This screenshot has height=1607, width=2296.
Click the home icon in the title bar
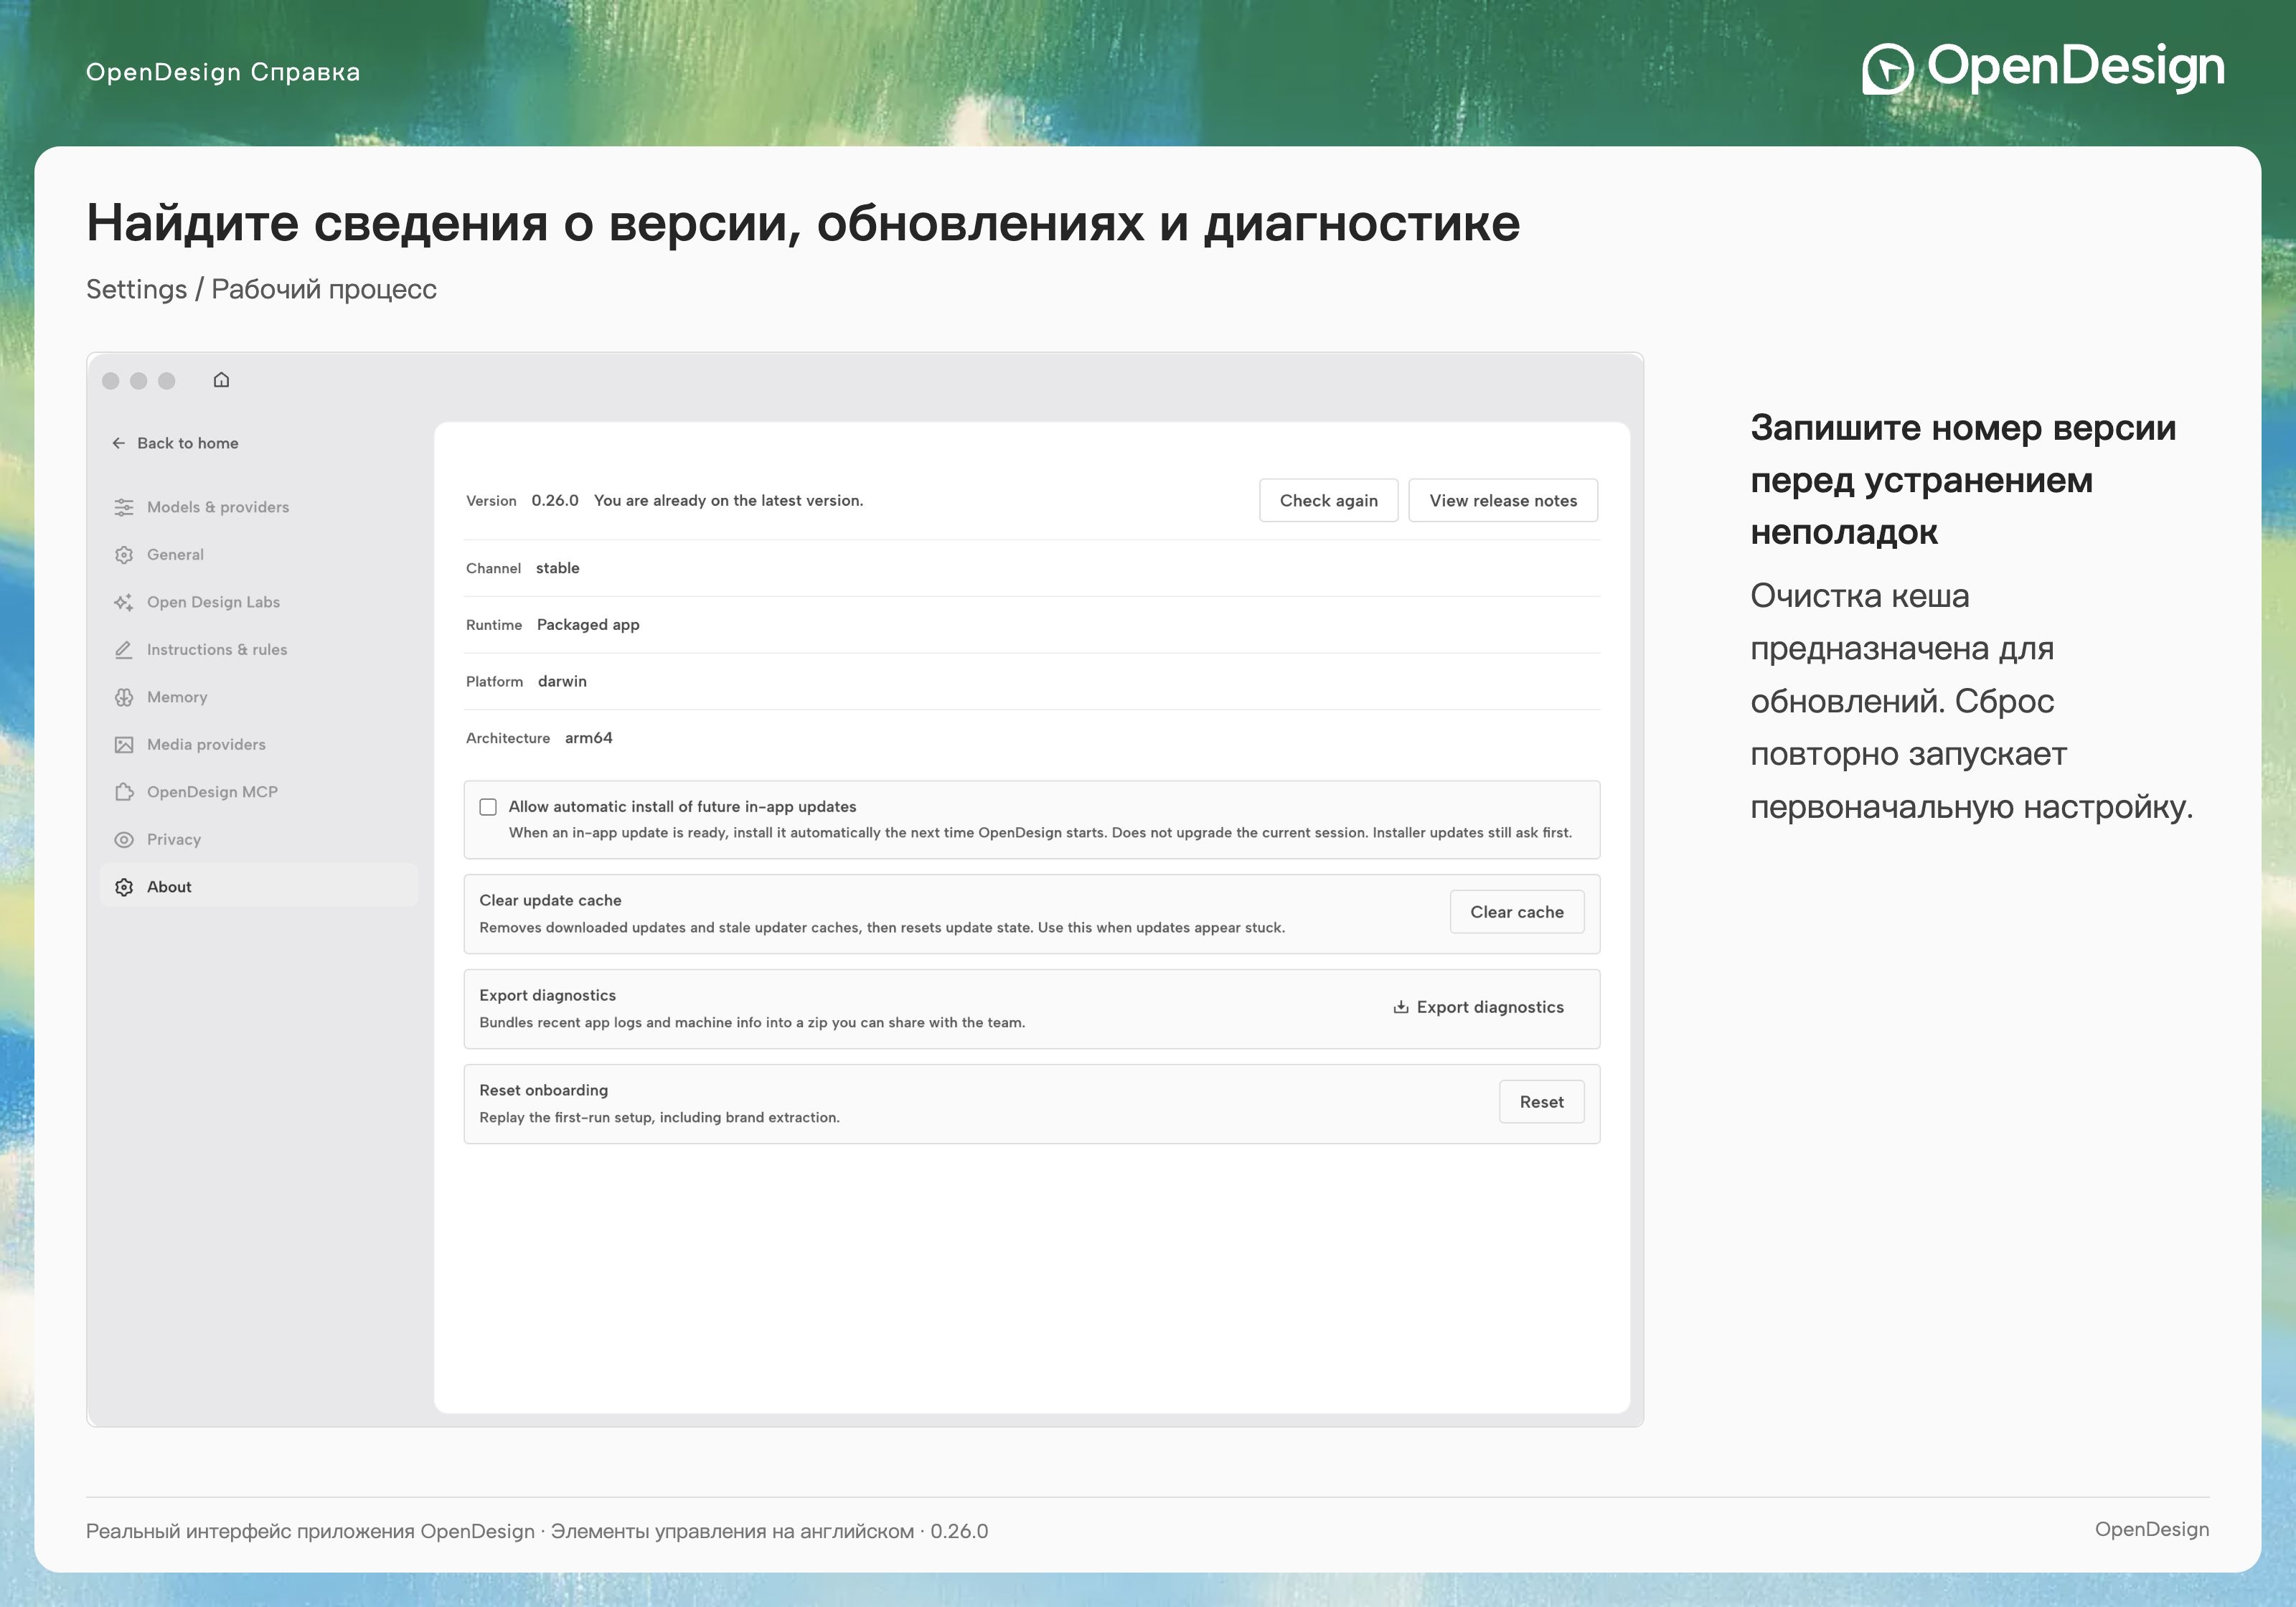(x=222, y=380)
